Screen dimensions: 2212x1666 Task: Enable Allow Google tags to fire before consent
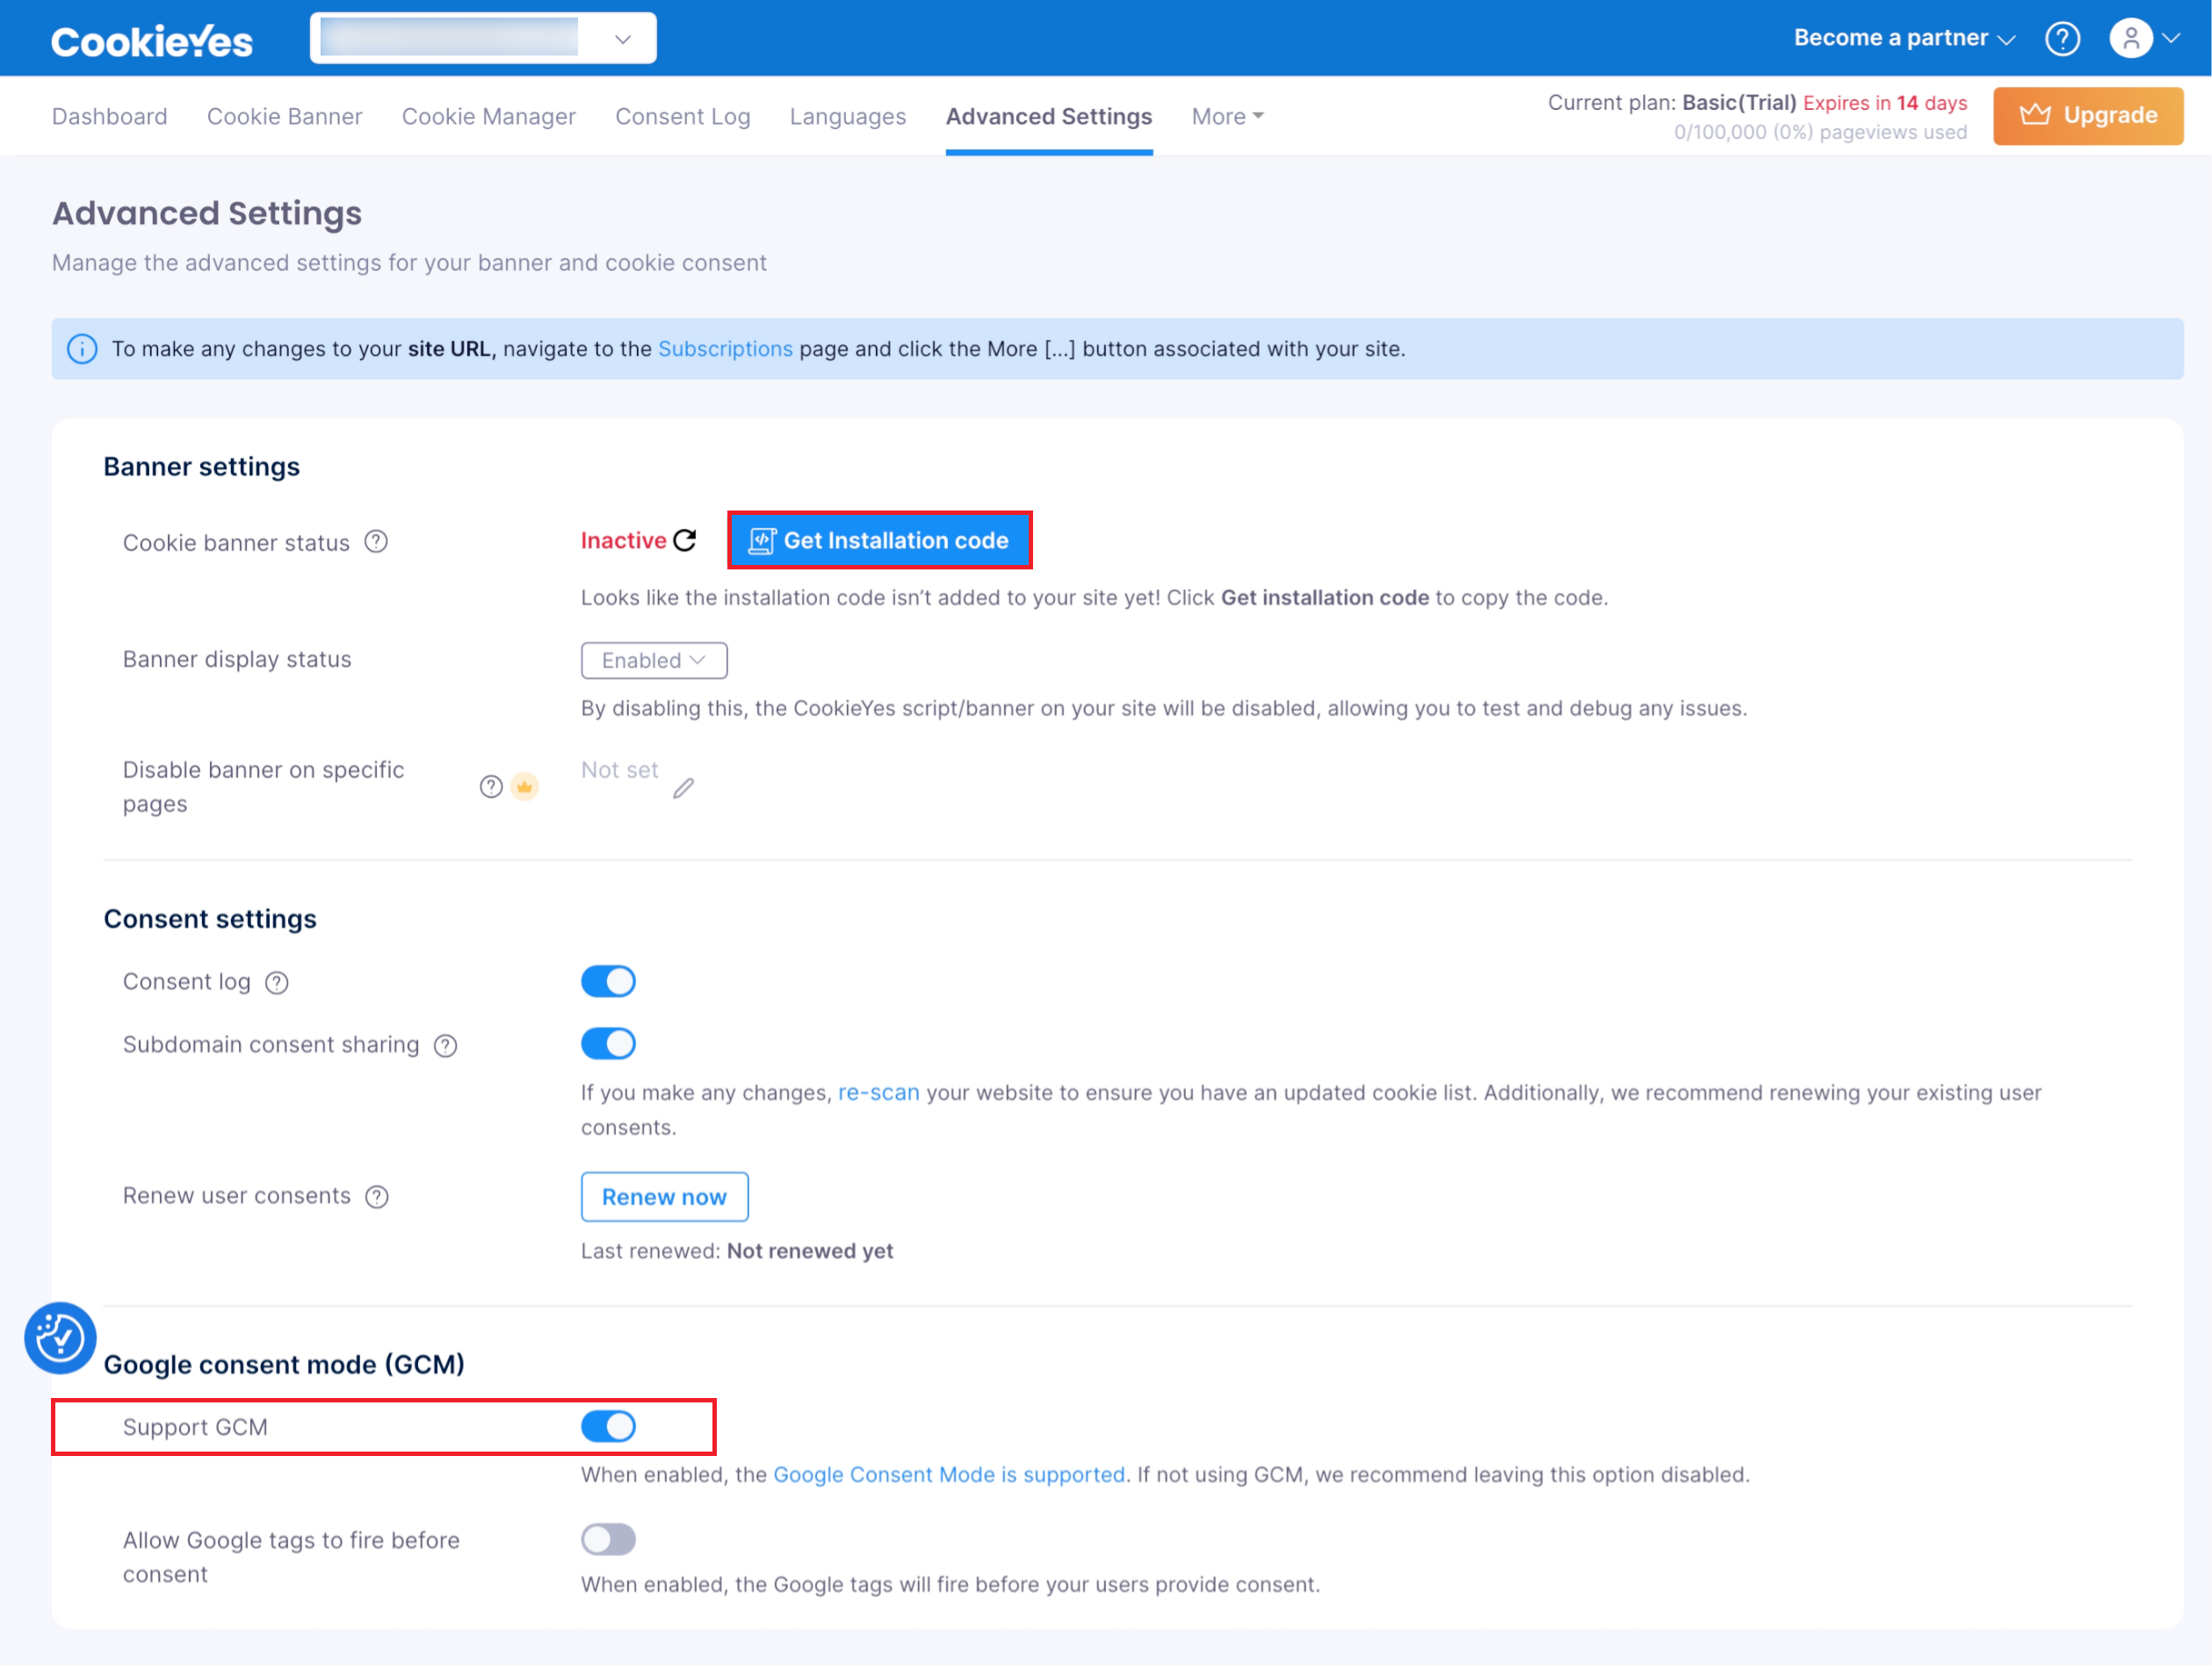[608, 1539]
